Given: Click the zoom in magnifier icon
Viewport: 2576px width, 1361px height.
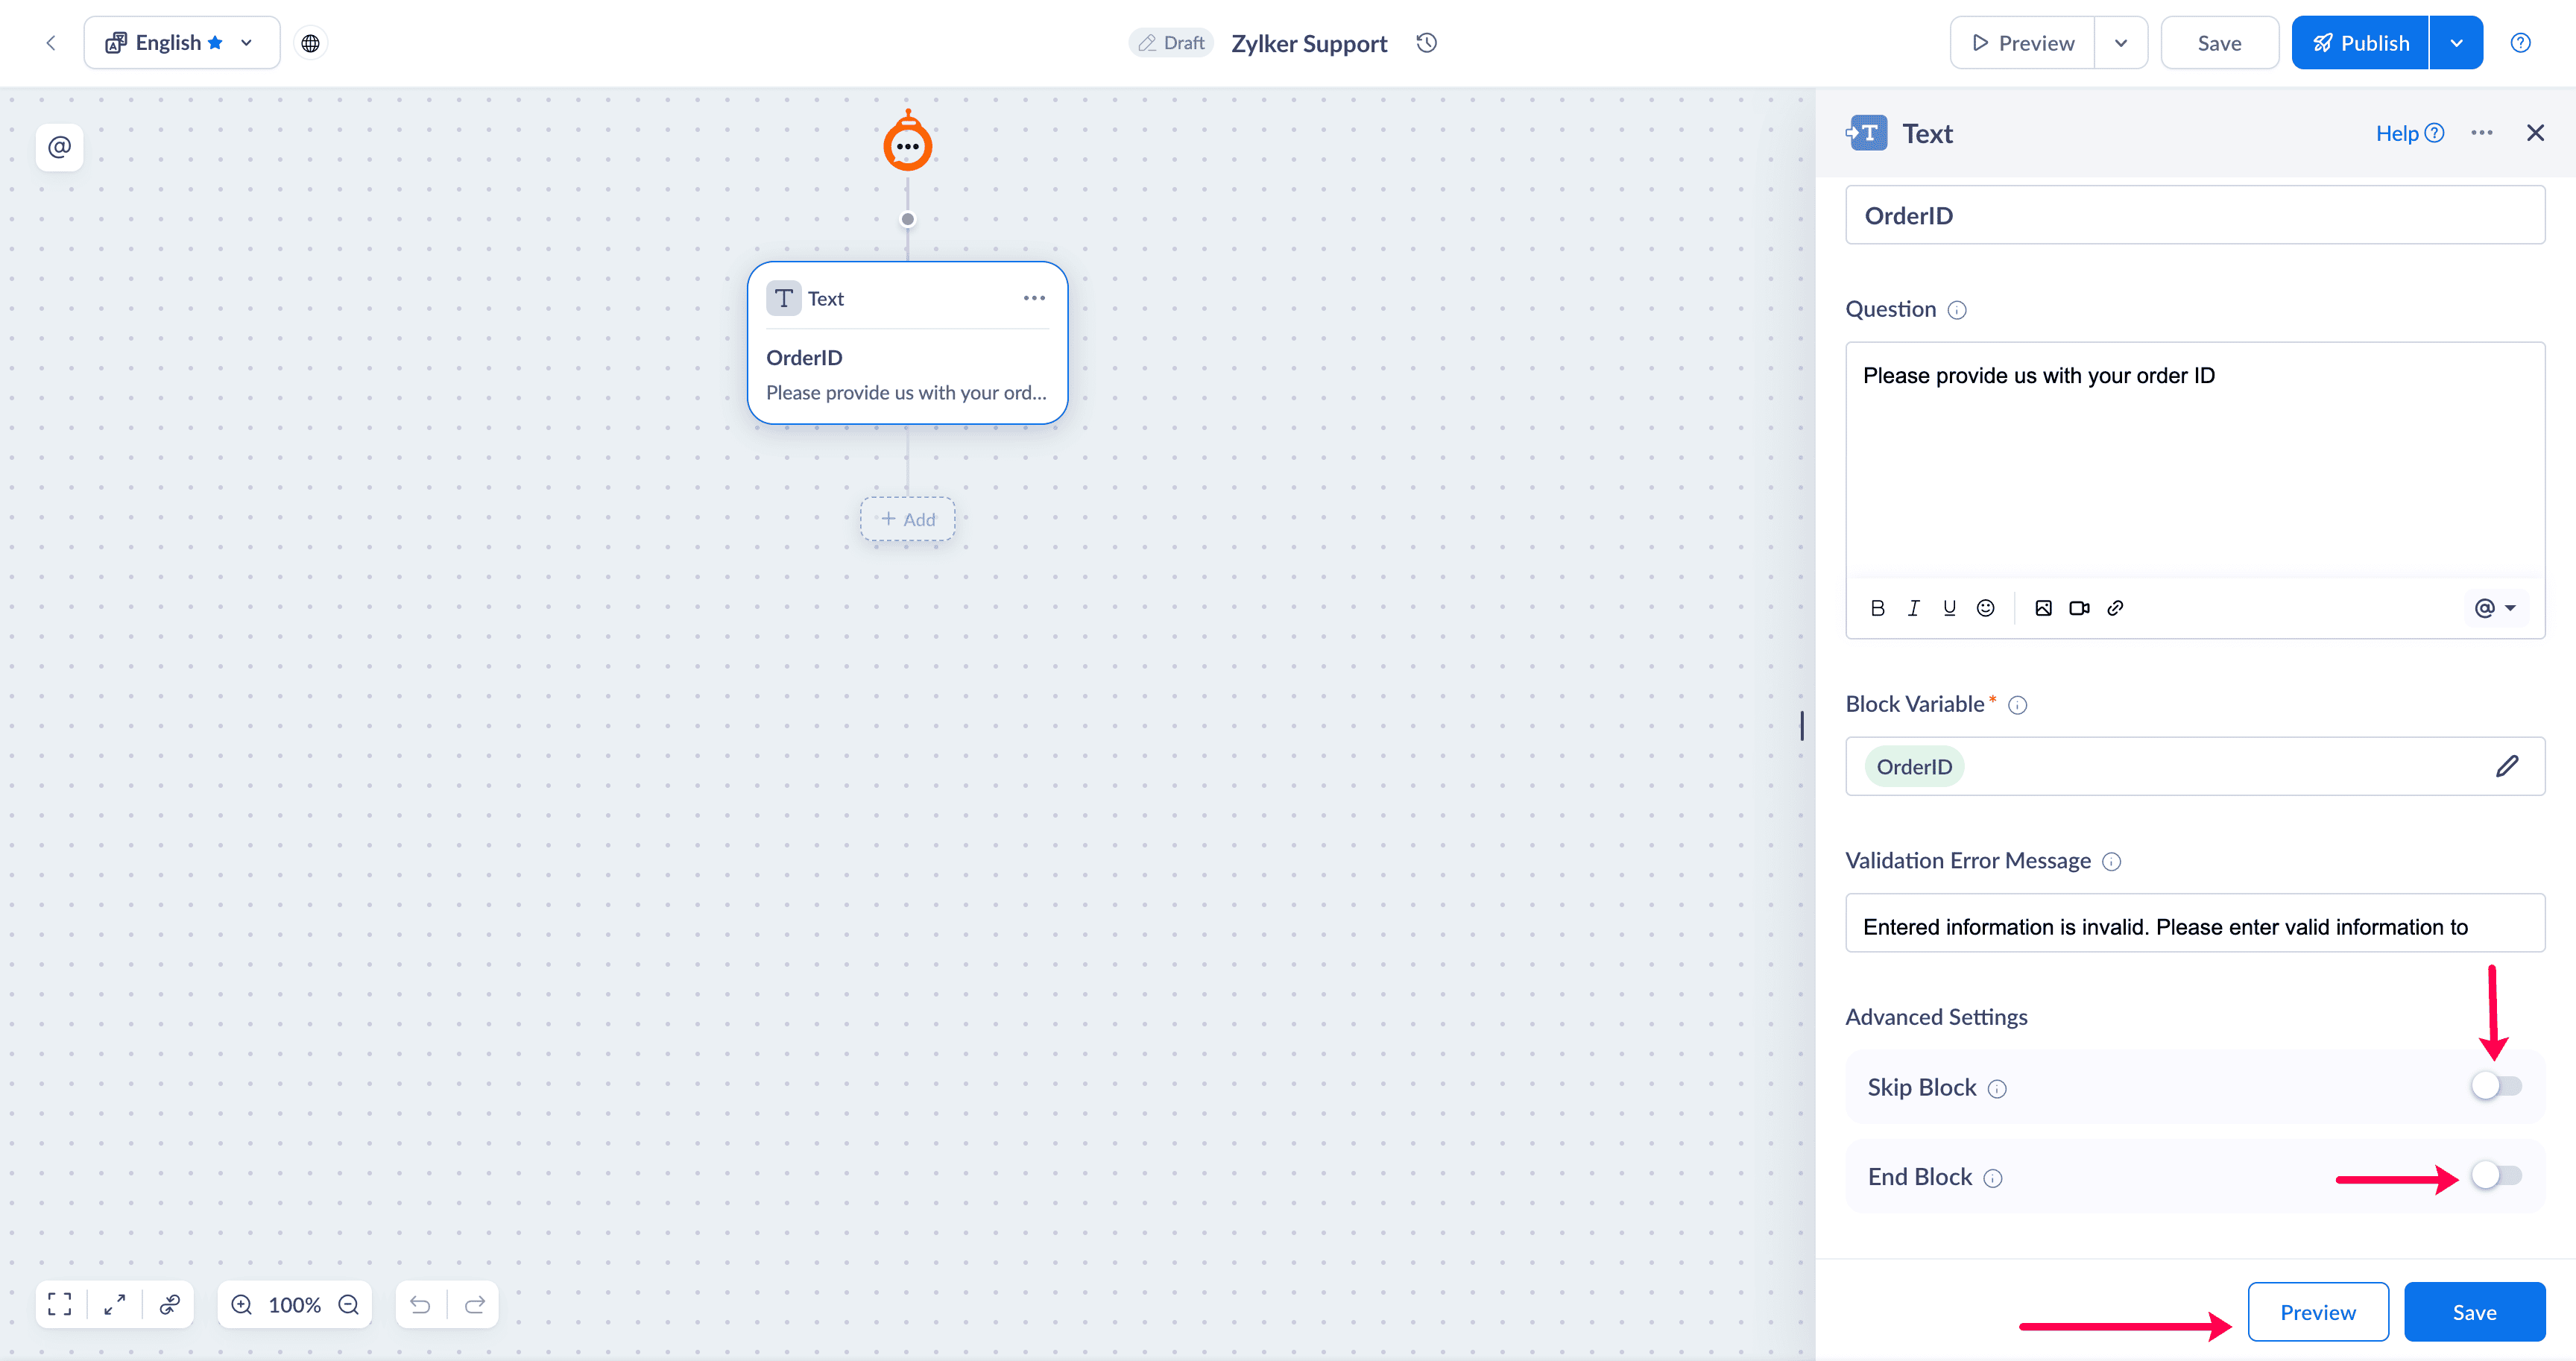Looking at the screenshot, I should pos(242,1305).
